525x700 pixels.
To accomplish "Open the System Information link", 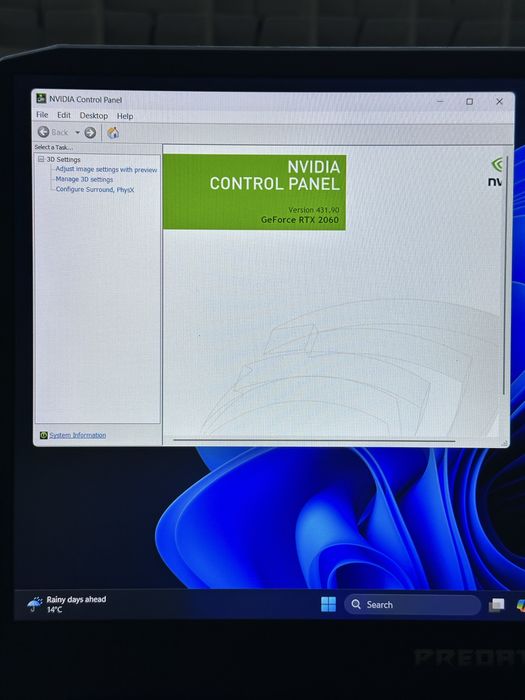I will point(78,435).
